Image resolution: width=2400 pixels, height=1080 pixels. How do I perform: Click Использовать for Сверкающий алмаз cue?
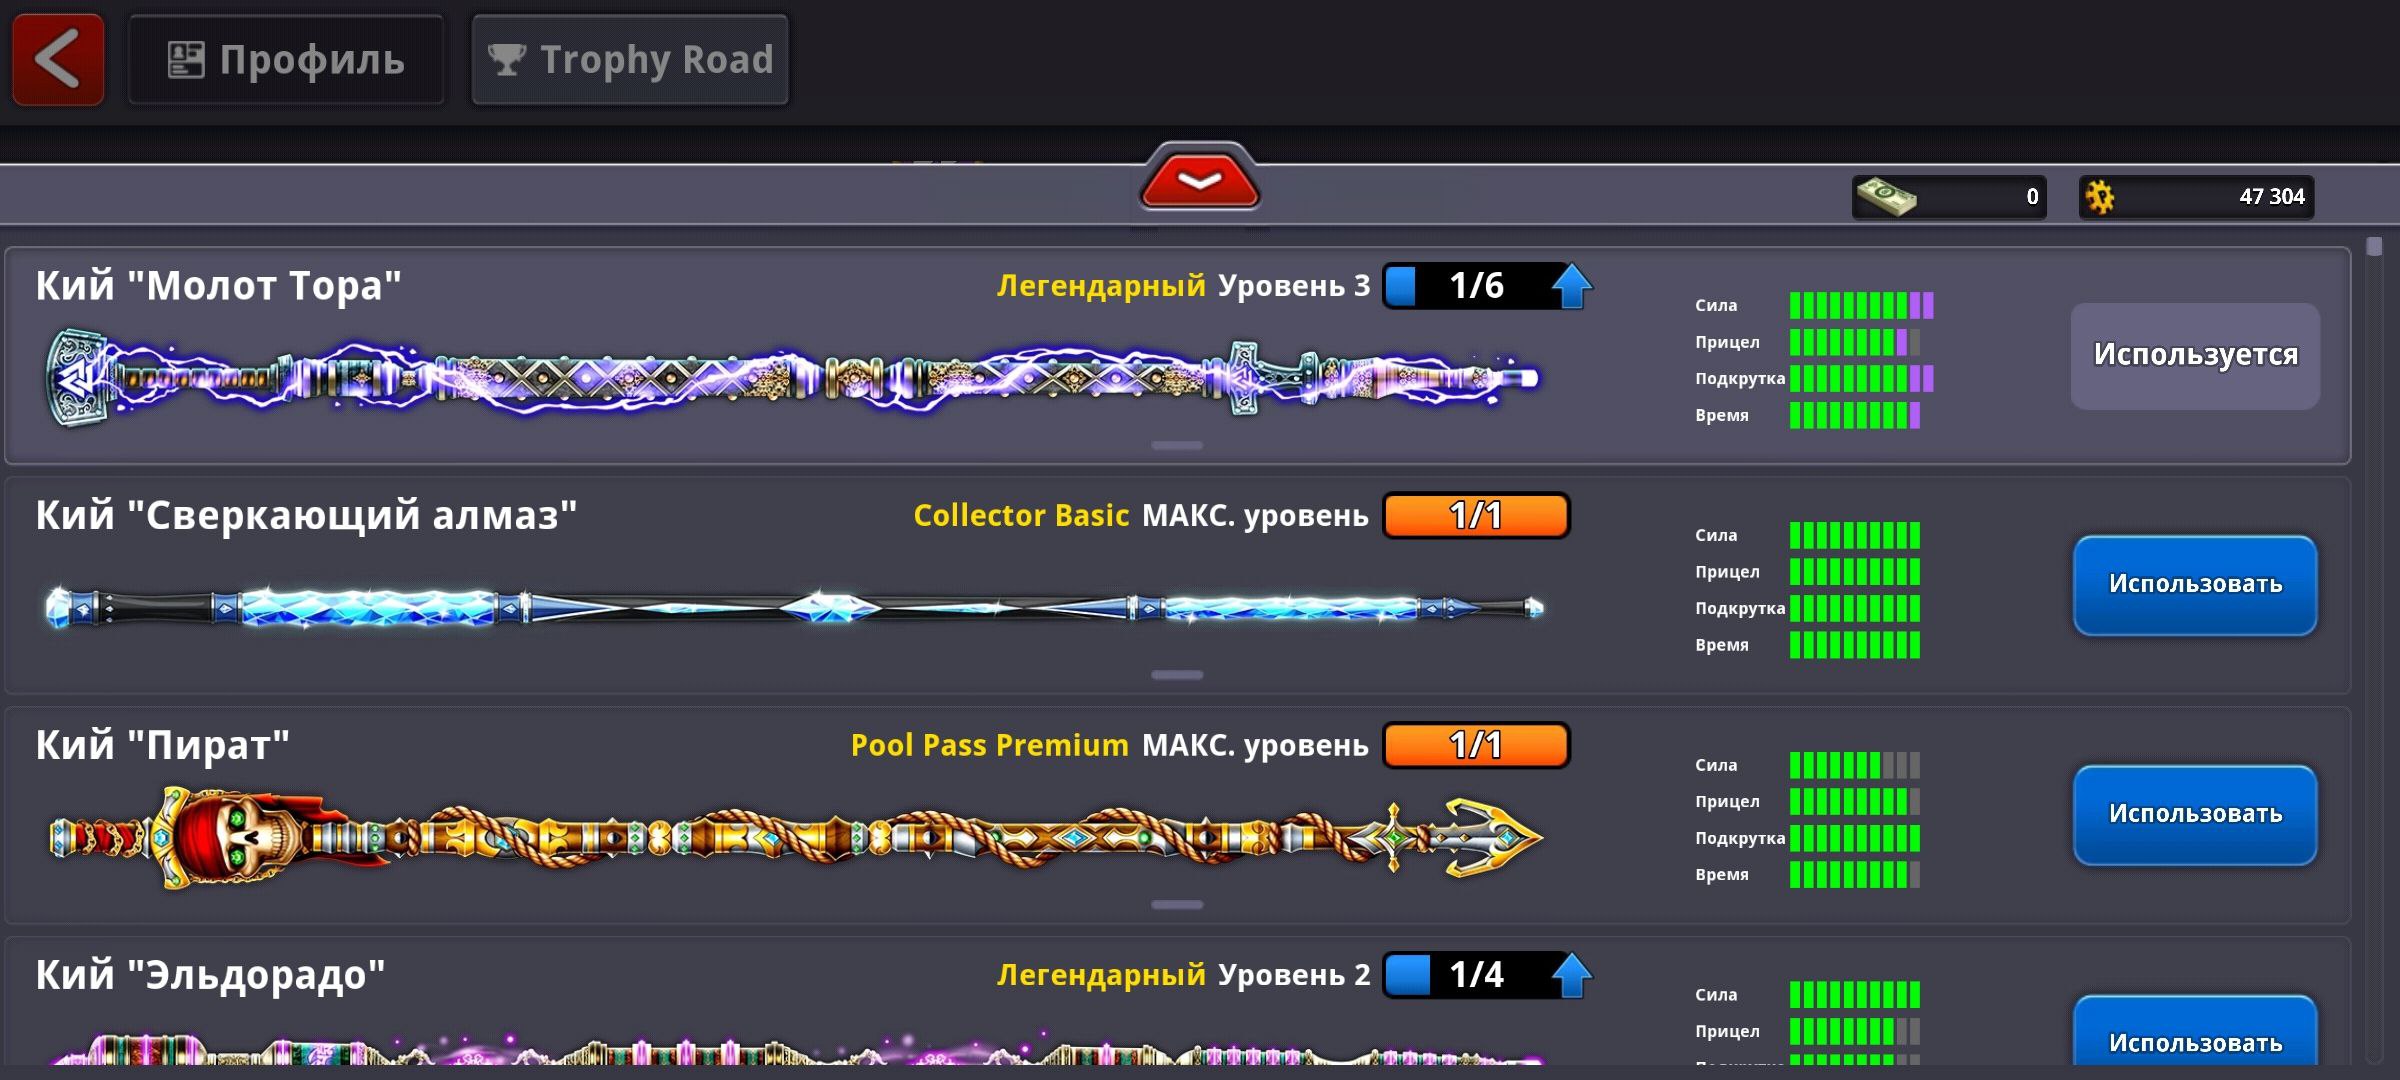(2195, 585)
